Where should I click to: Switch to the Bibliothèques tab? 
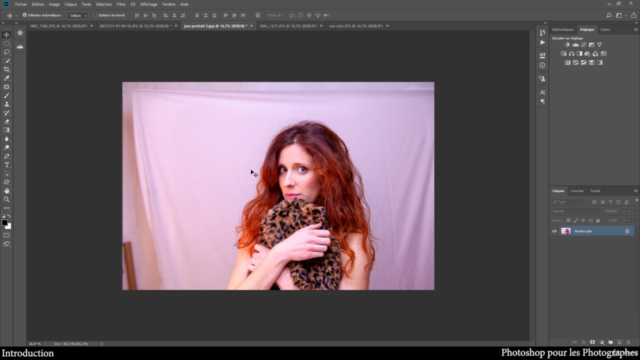tap(563, 30)
